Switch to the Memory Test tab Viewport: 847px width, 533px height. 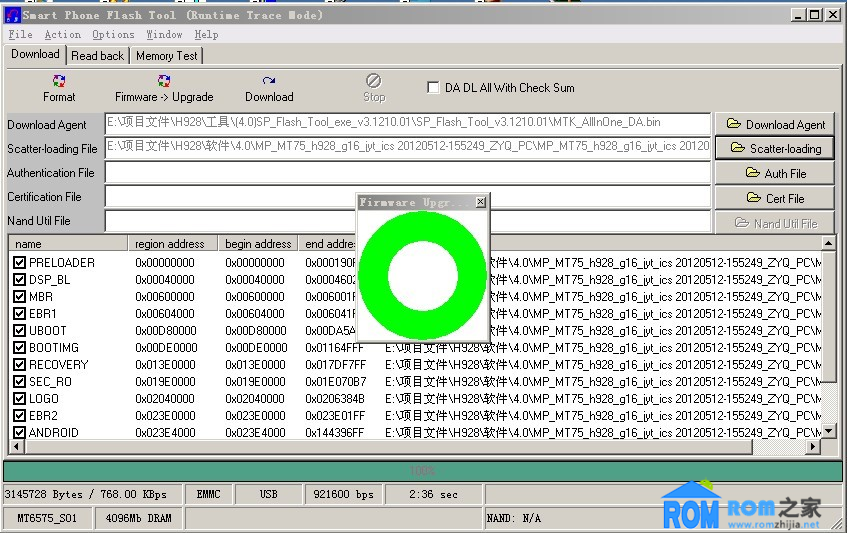[x=167, y=56]
